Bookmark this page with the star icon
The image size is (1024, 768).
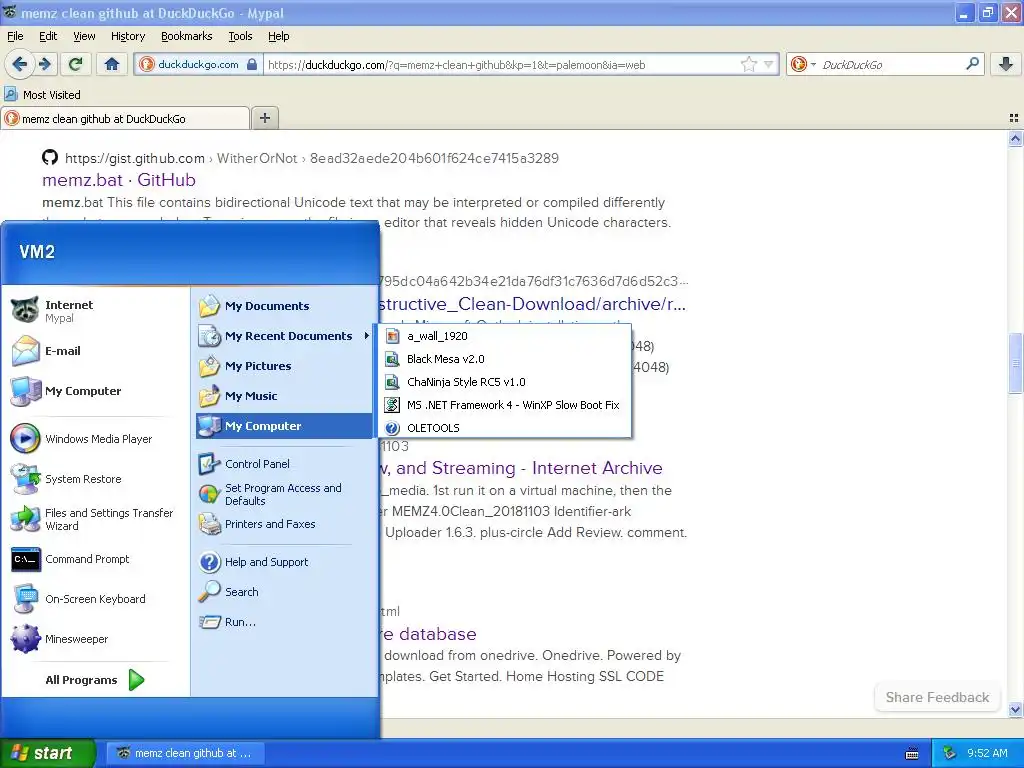(748, 64)
